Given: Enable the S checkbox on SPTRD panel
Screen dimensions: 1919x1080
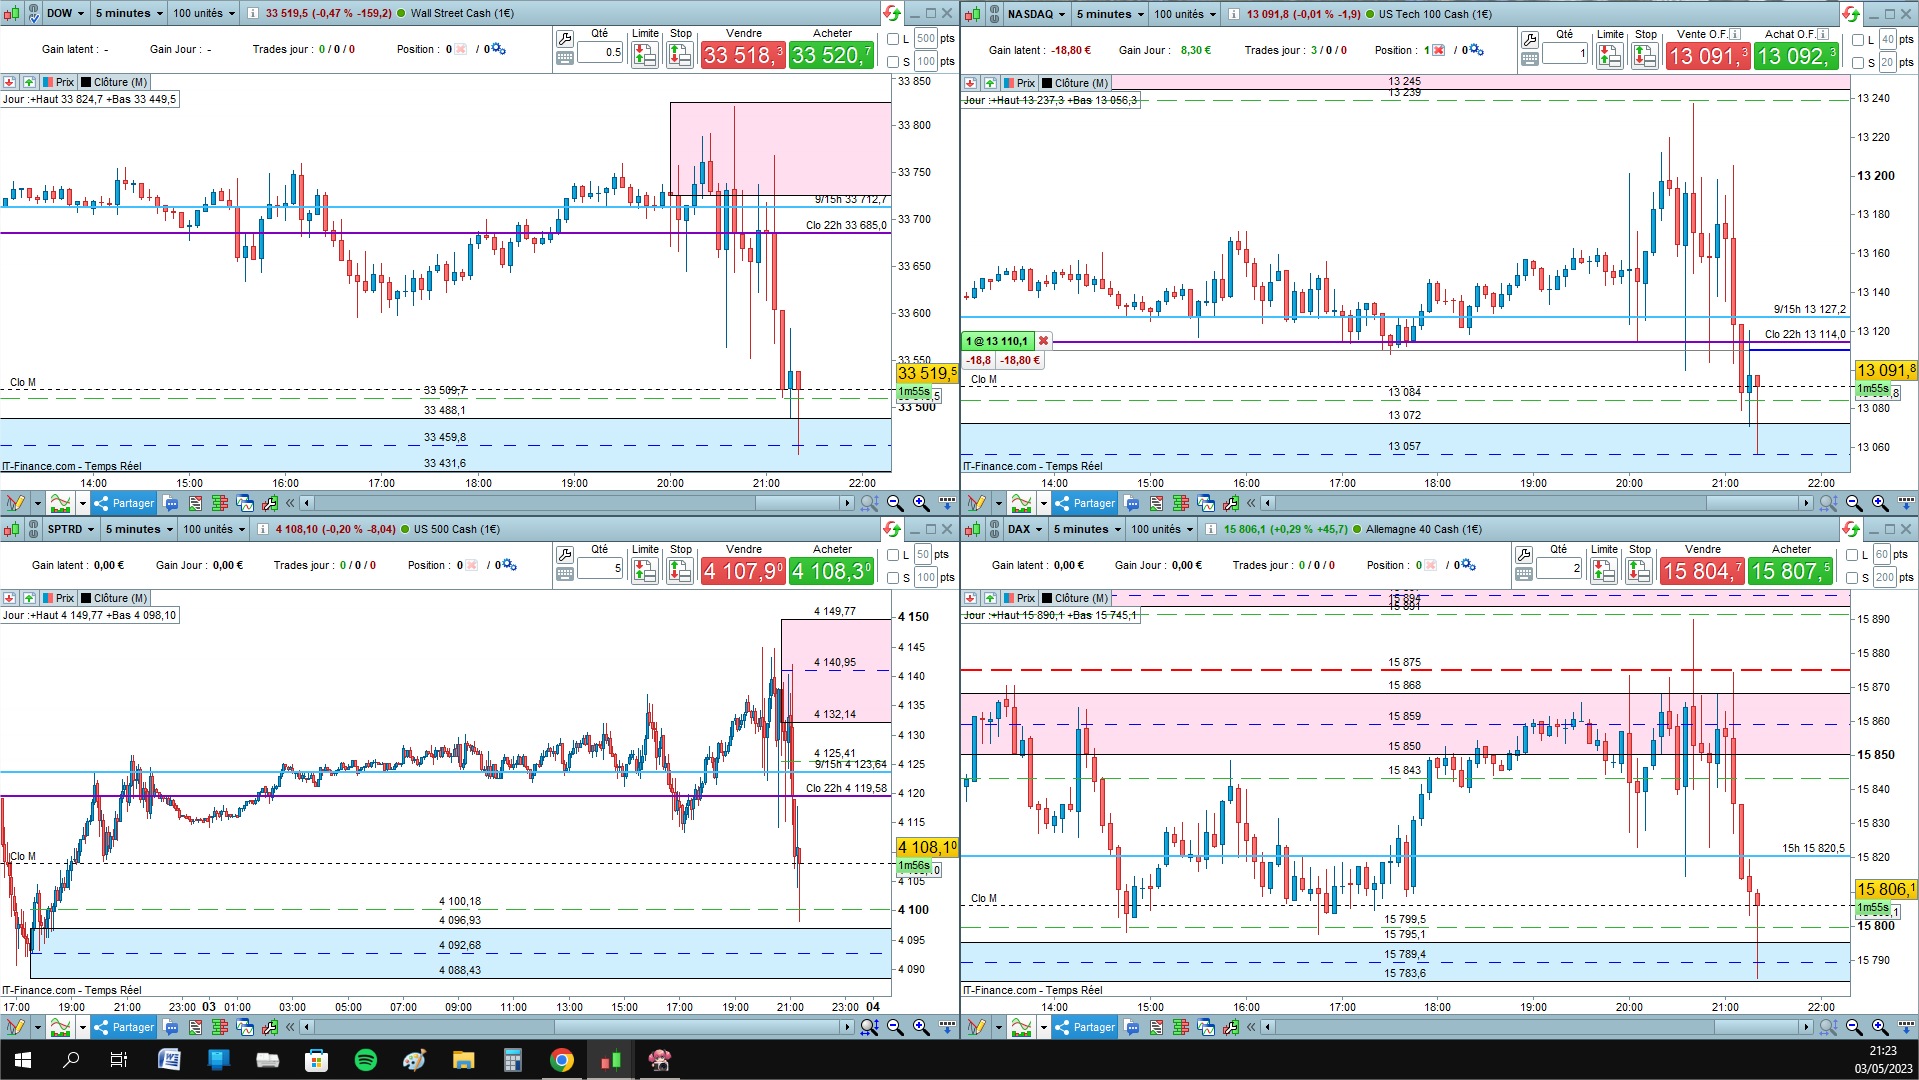Looking at the screenshot, I should [x=894, y=578].
